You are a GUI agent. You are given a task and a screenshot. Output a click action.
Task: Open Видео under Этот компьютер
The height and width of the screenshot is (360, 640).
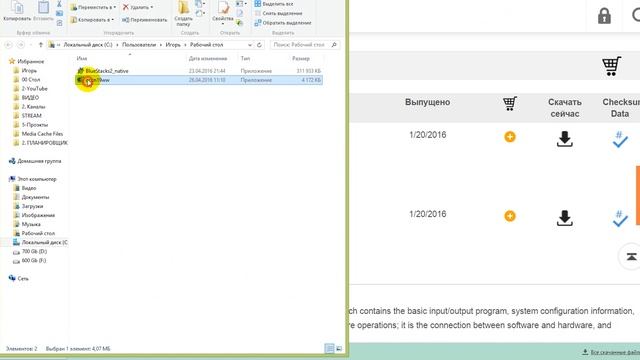point(29,188)
